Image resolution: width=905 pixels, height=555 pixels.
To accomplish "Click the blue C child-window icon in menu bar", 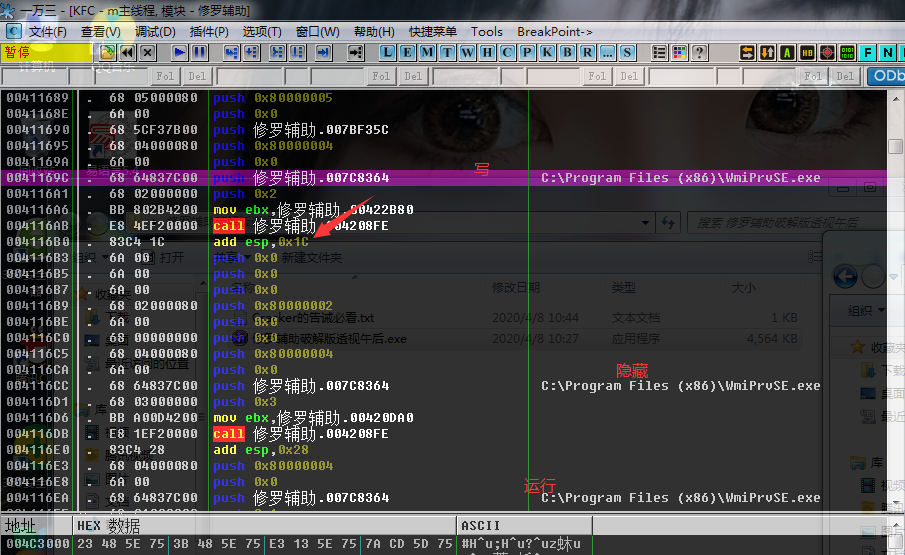I will [13, 32].
